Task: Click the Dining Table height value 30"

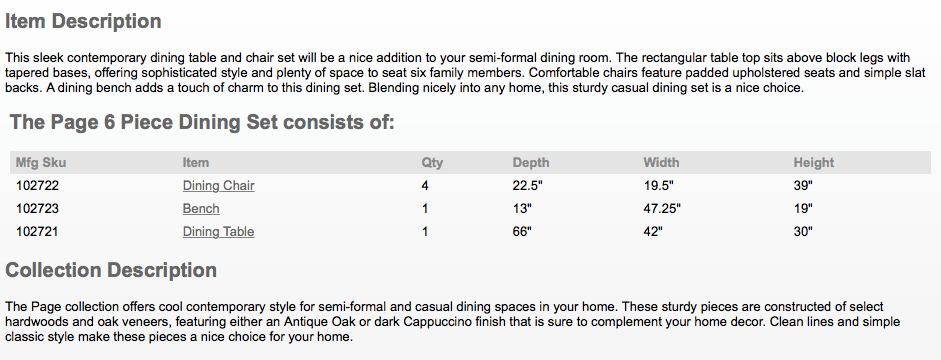Action: tap(803, 232)
